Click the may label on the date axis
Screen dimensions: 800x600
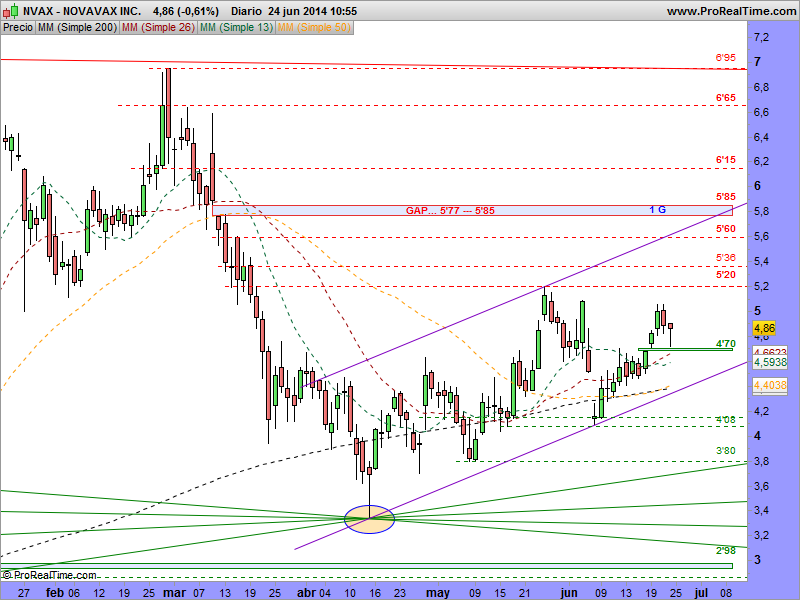point(438,593)
